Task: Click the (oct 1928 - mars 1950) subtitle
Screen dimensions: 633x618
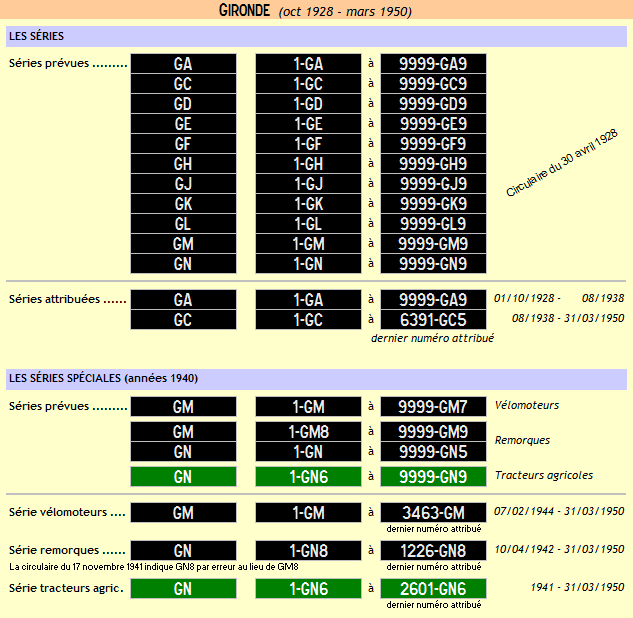Action: 345,12
